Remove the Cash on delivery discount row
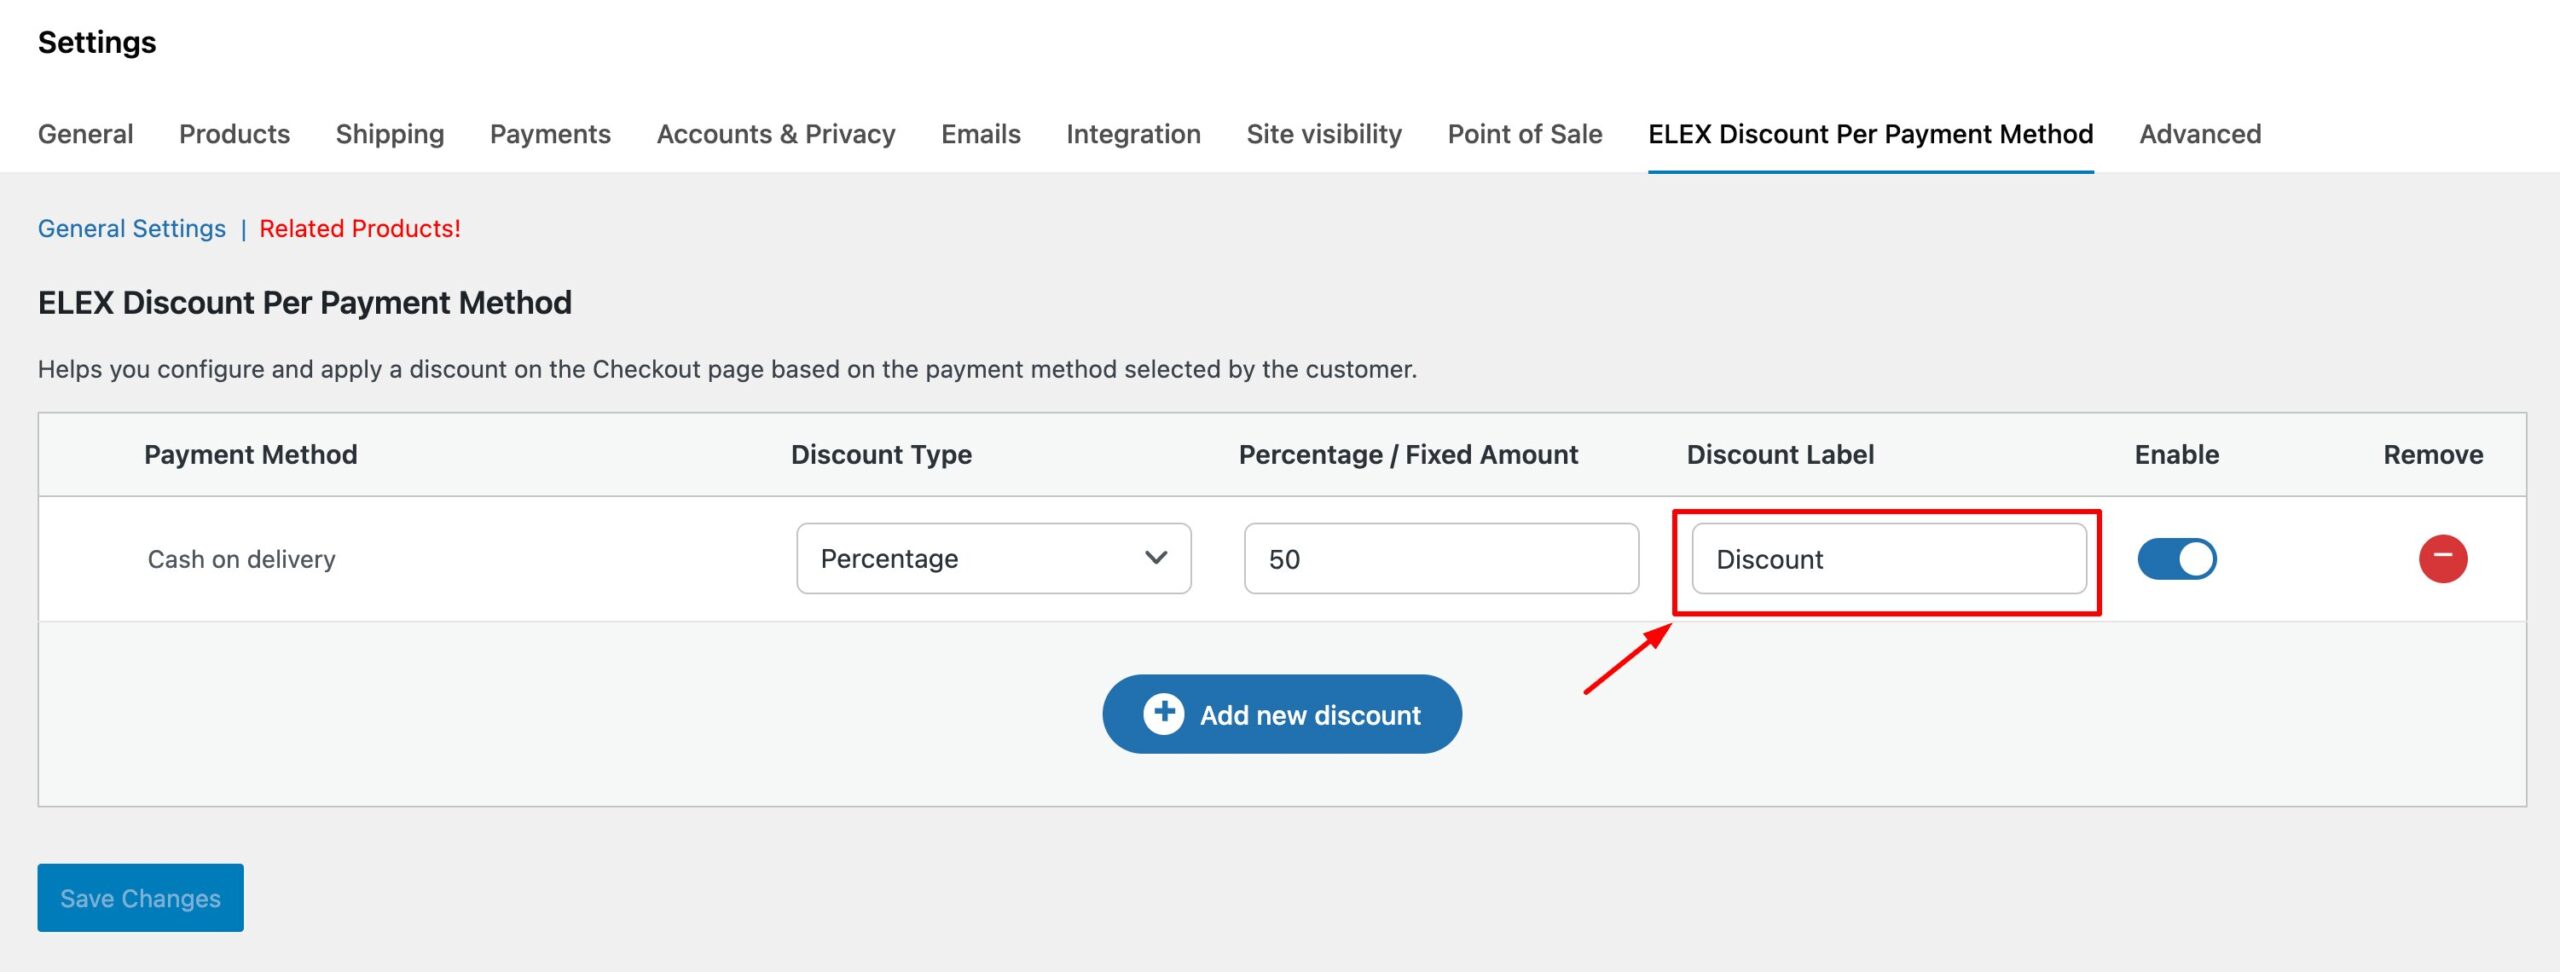Viewport: 2560px width, 972px height. [2442, 558]
